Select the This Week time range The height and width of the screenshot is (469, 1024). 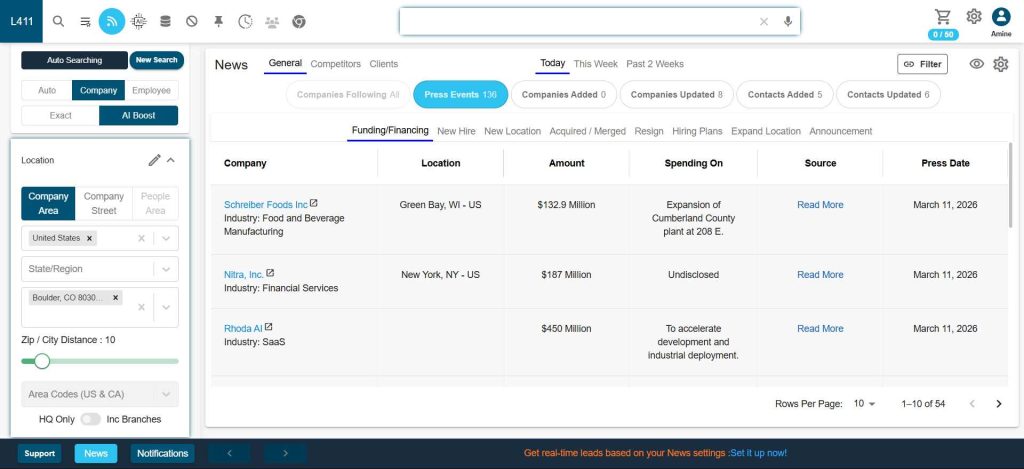tap(596, 64)
